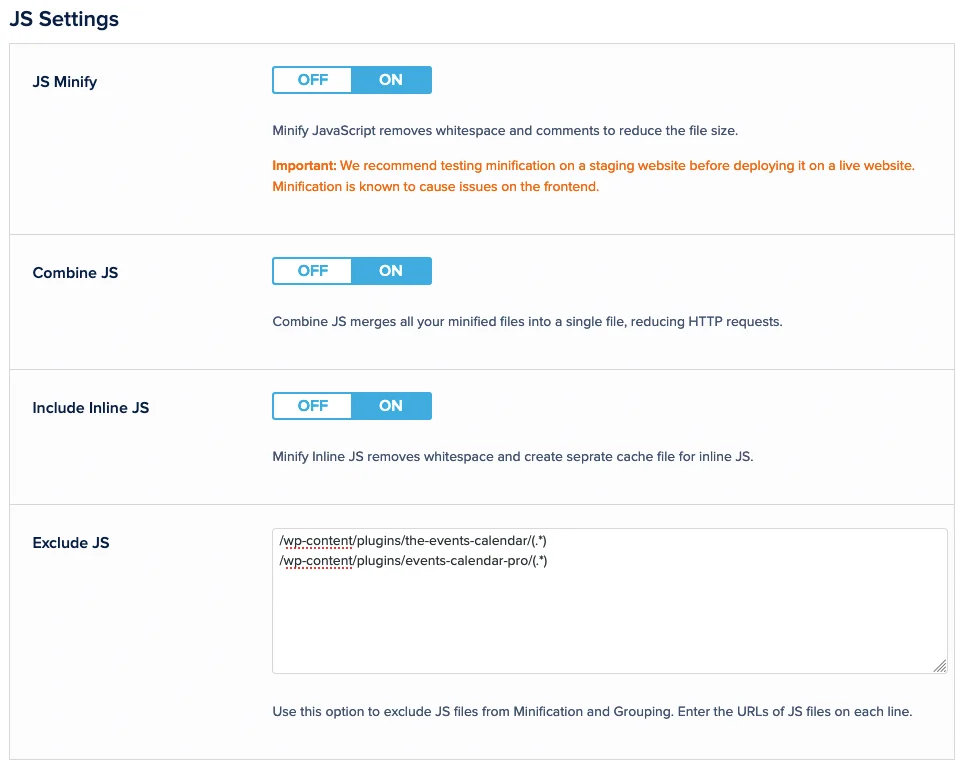Click the Exclude JS help text below textarea
This screenshot has width=968, height=760.
click(592, 713)
